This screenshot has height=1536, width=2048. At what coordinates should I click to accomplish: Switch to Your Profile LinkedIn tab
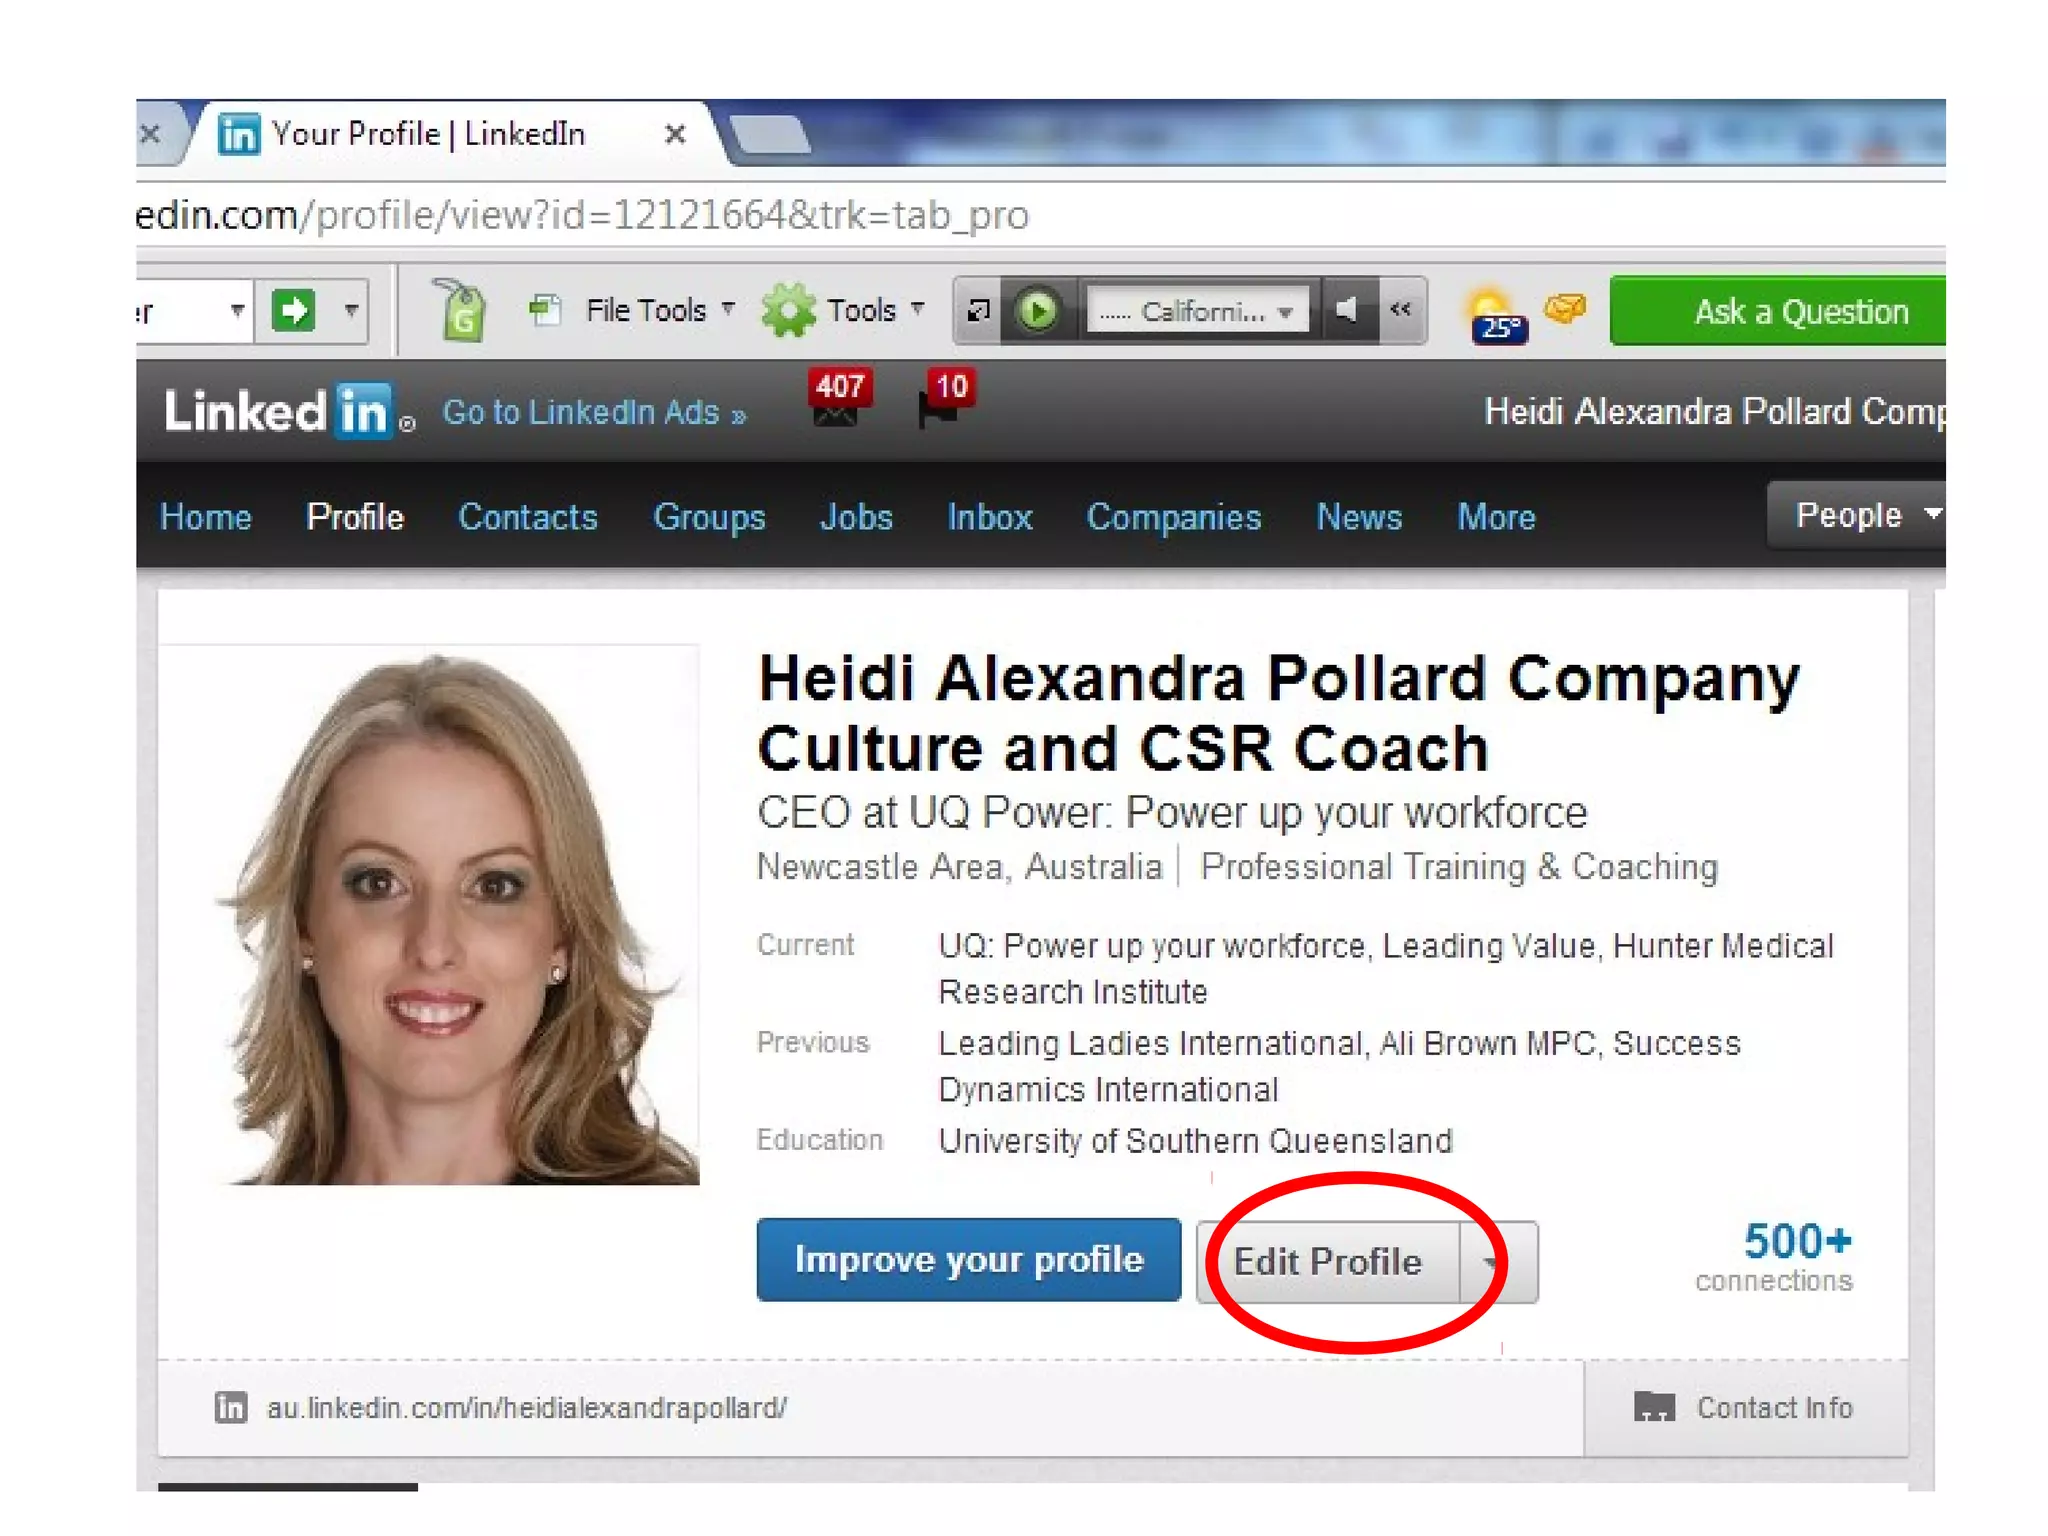click(x=430, y=134)
